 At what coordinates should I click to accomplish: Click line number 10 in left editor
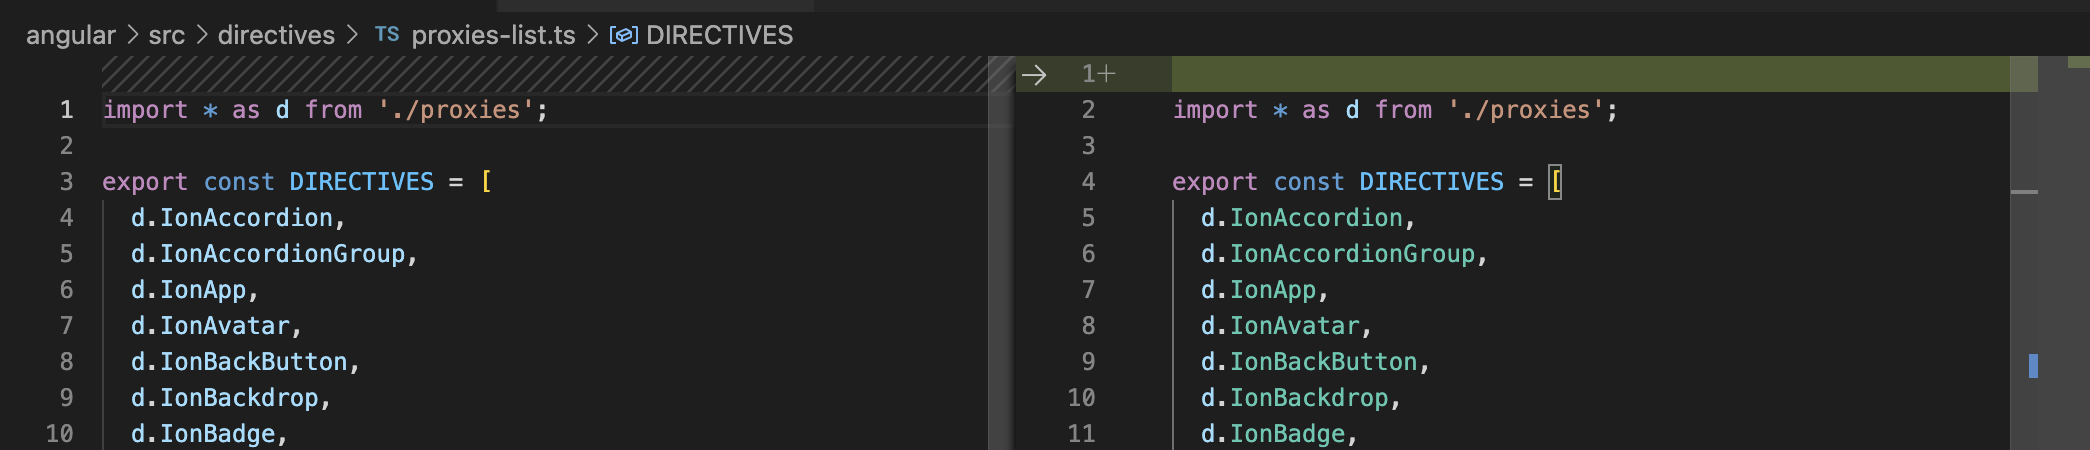click(59, 434)
